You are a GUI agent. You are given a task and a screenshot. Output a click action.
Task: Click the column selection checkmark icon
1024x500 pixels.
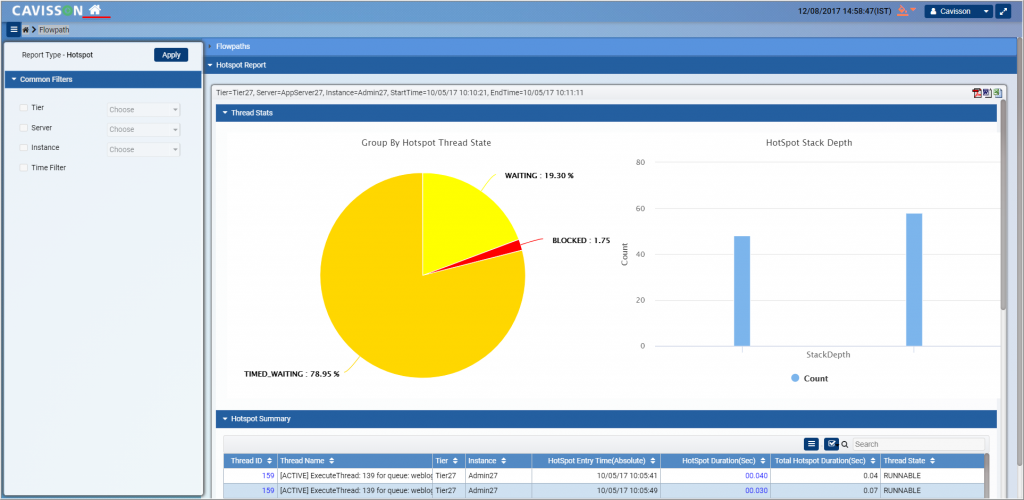[831, 444]
